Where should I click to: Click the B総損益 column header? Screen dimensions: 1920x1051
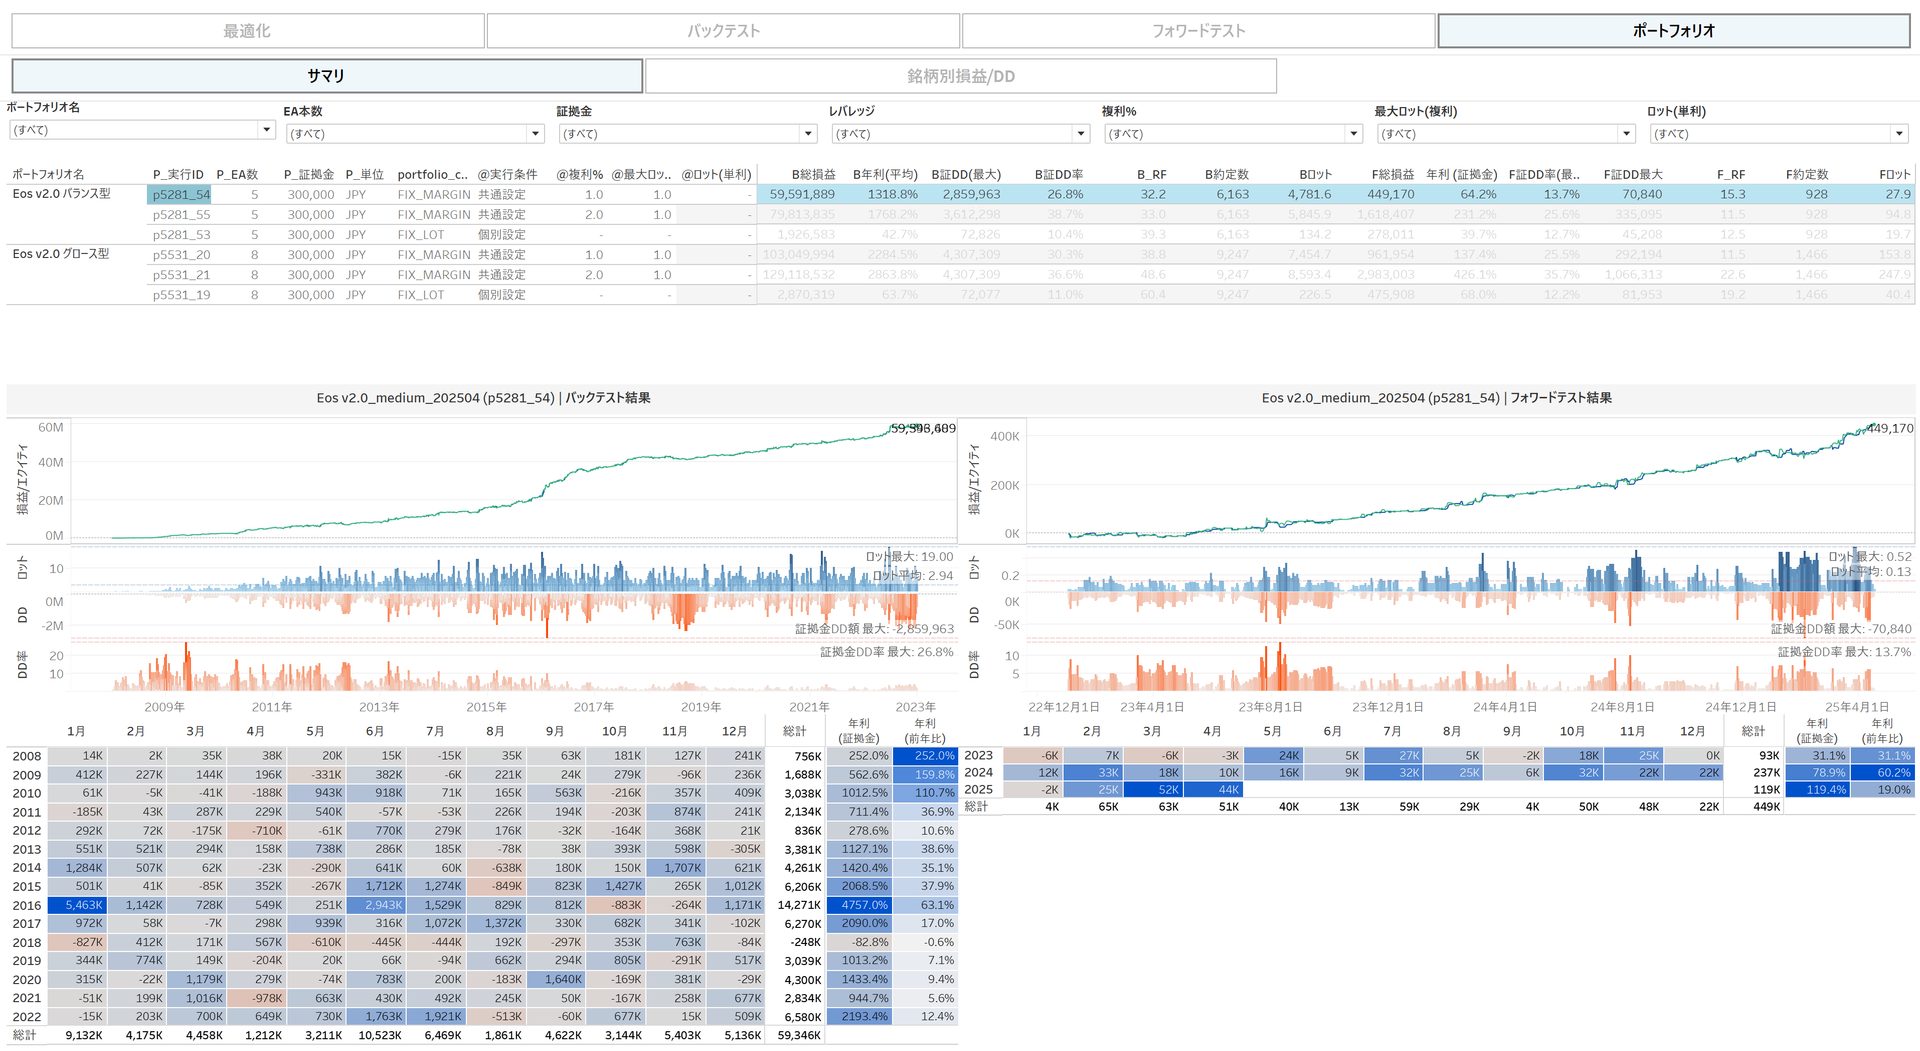(x=812, y=174)
